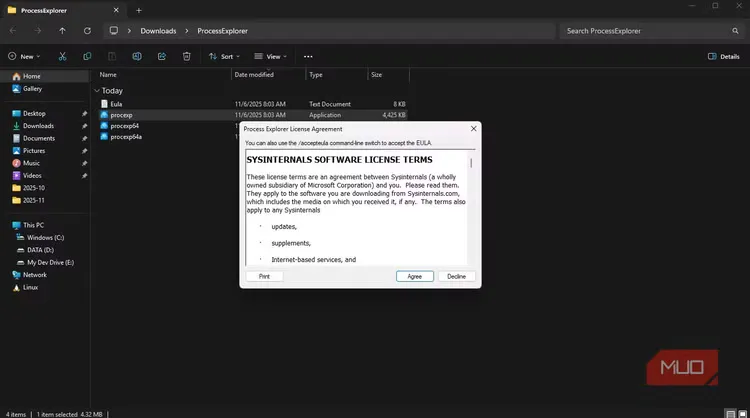
Task: Unpin Documents using its pin icon
Action: click(x=84, y=138)
